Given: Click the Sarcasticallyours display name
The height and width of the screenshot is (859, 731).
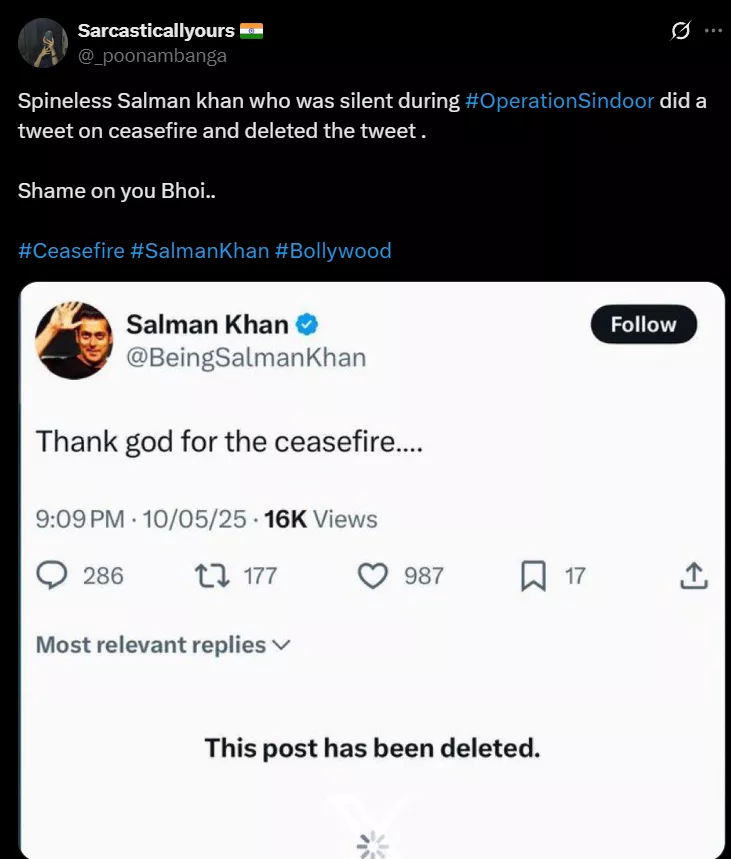Looking at the screenshot, I should pyautogui.click(x=156, y=31).
